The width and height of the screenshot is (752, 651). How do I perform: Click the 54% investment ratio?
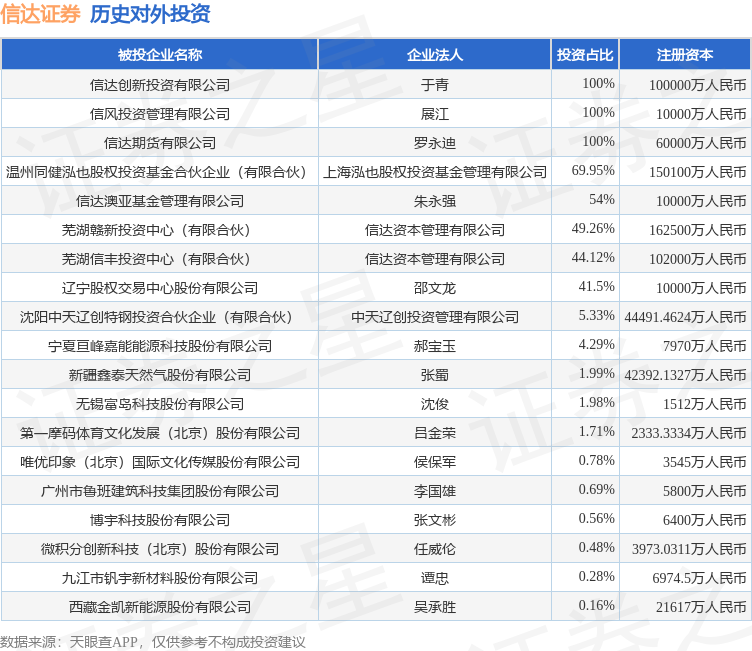click(601, 199)
